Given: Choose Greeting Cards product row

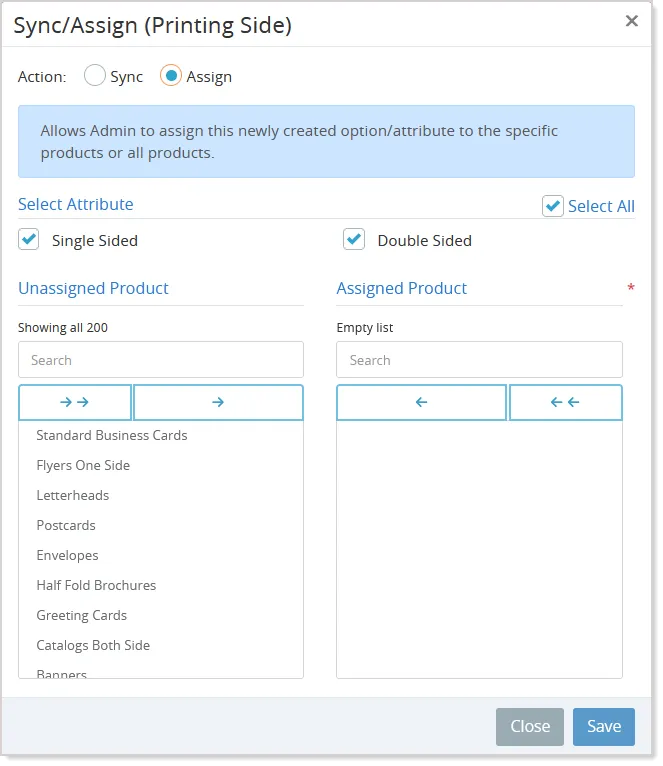Looking at the screenshot, I should (x=161, y=616).
